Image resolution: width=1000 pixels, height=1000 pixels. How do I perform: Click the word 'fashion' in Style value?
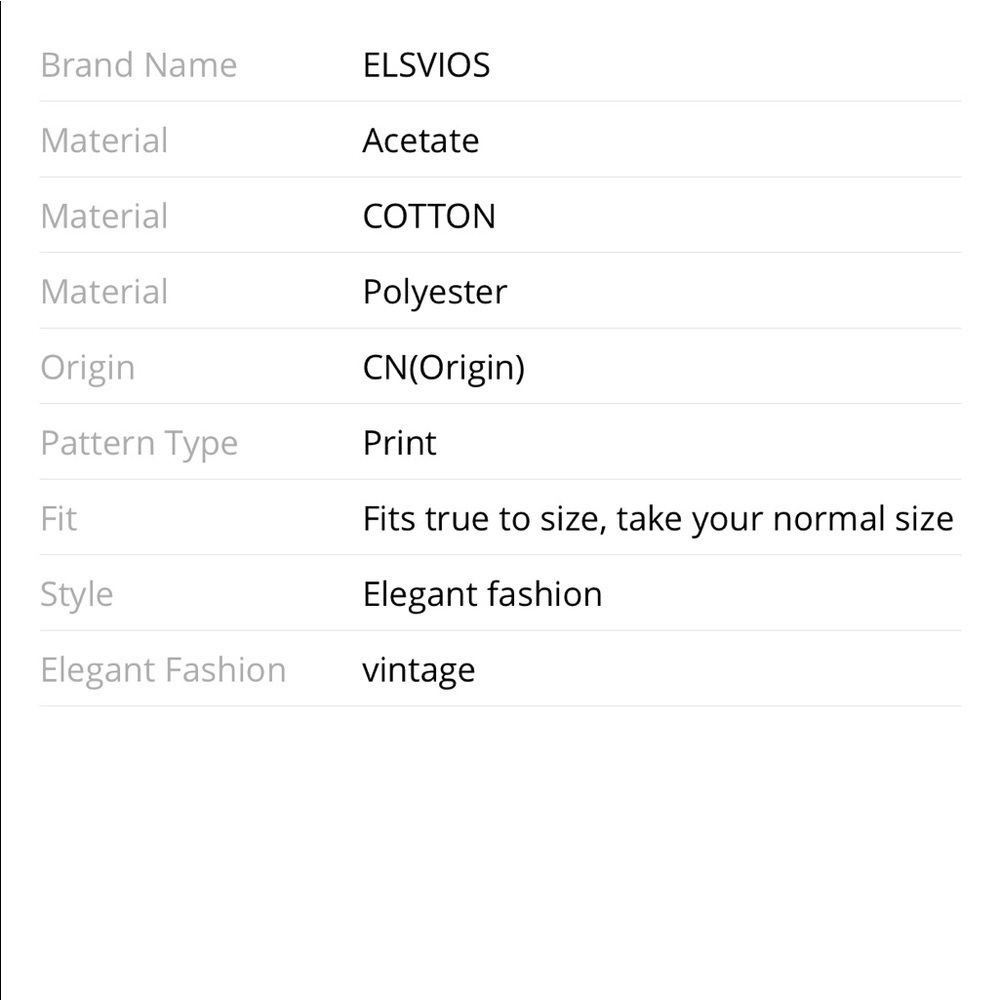click(545, 594)
